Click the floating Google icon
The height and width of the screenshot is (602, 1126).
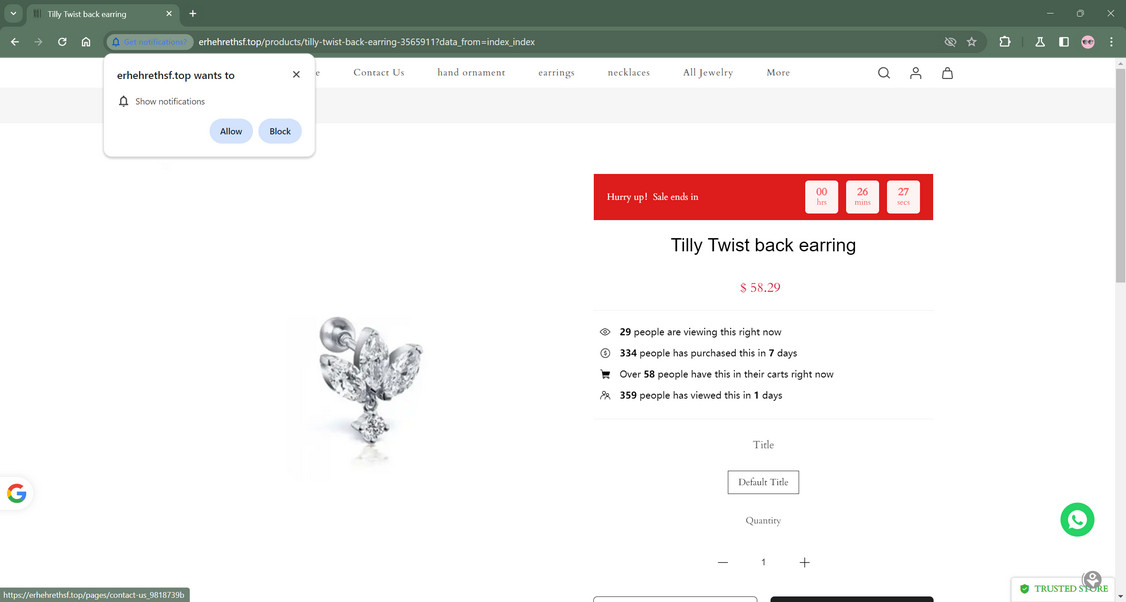pos(17,493)
